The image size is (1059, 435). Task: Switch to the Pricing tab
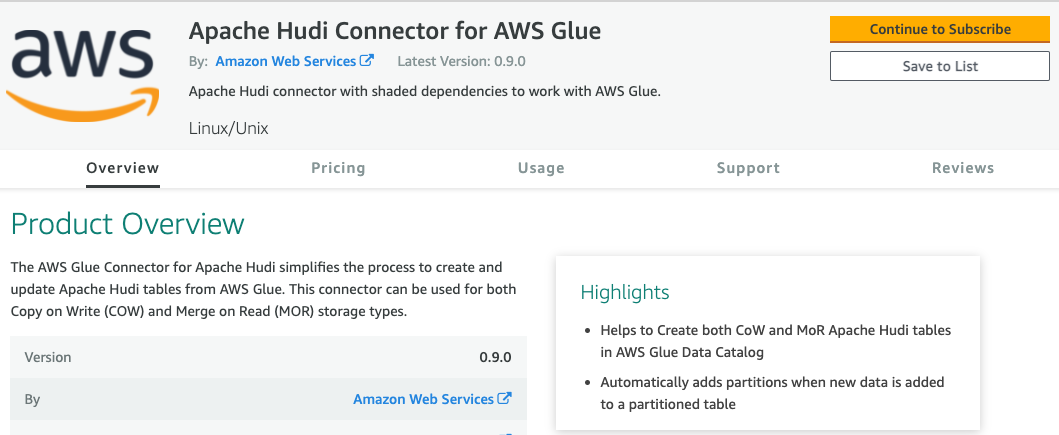tap(338, 168)
